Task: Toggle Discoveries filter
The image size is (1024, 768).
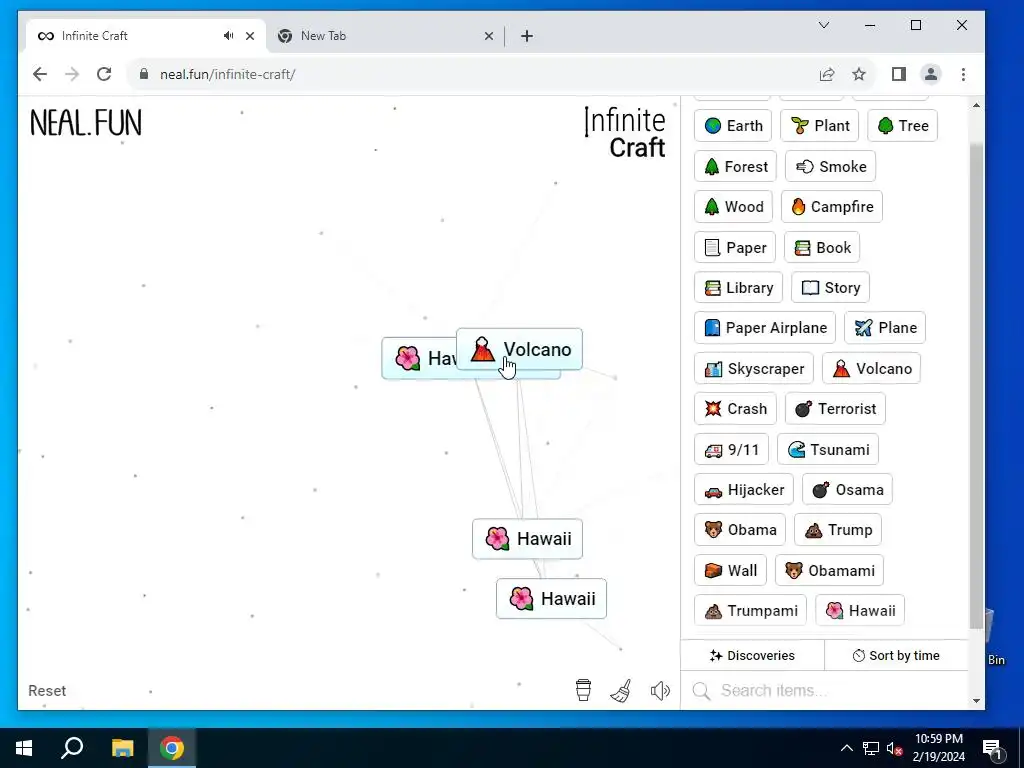Action: click(752, 655)
